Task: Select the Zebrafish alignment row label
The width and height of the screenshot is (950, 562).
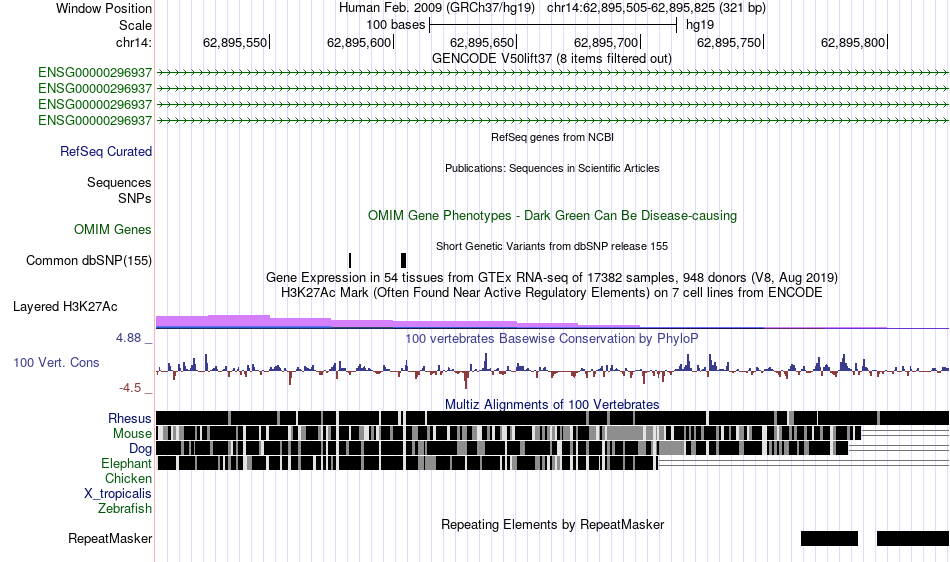Action: [125, 508]
